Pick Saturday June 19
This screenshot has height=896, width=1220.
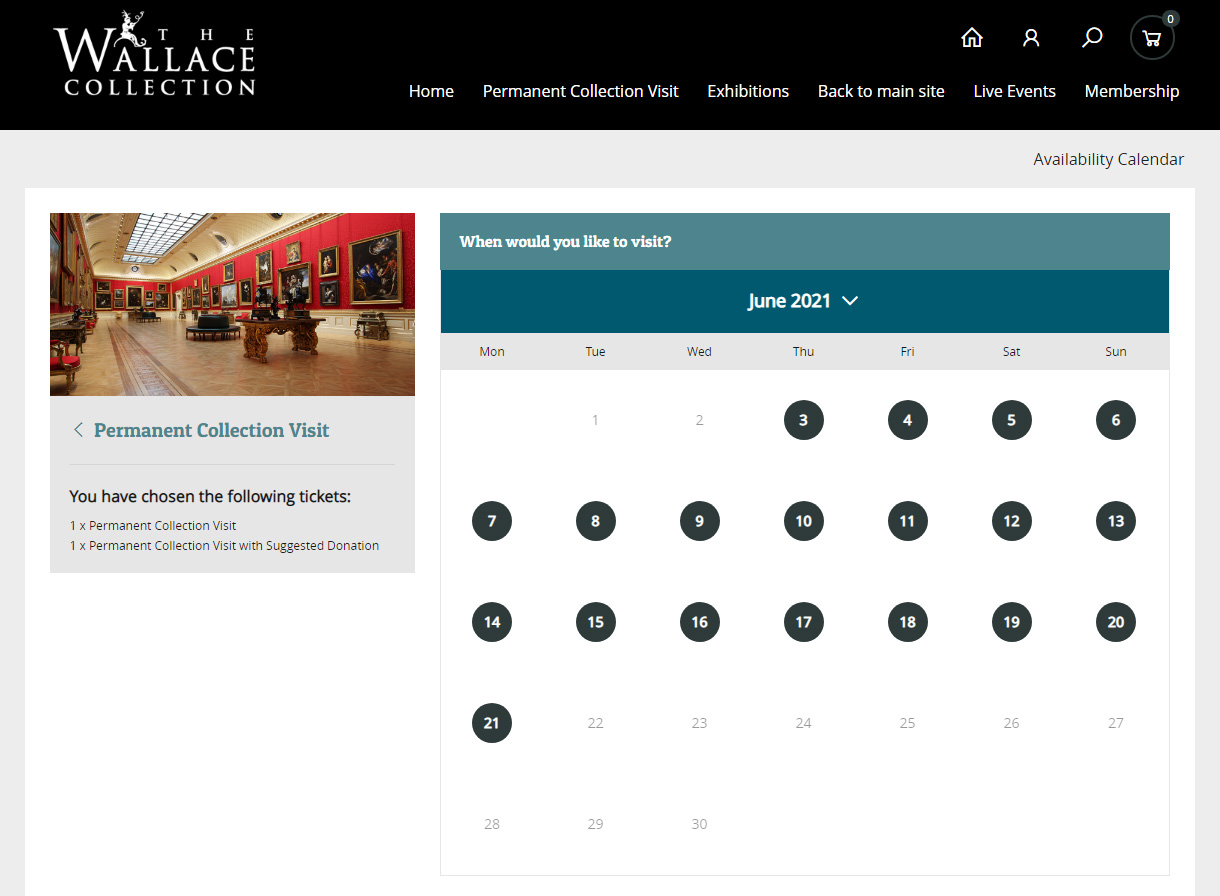(x=1012, y=622)
